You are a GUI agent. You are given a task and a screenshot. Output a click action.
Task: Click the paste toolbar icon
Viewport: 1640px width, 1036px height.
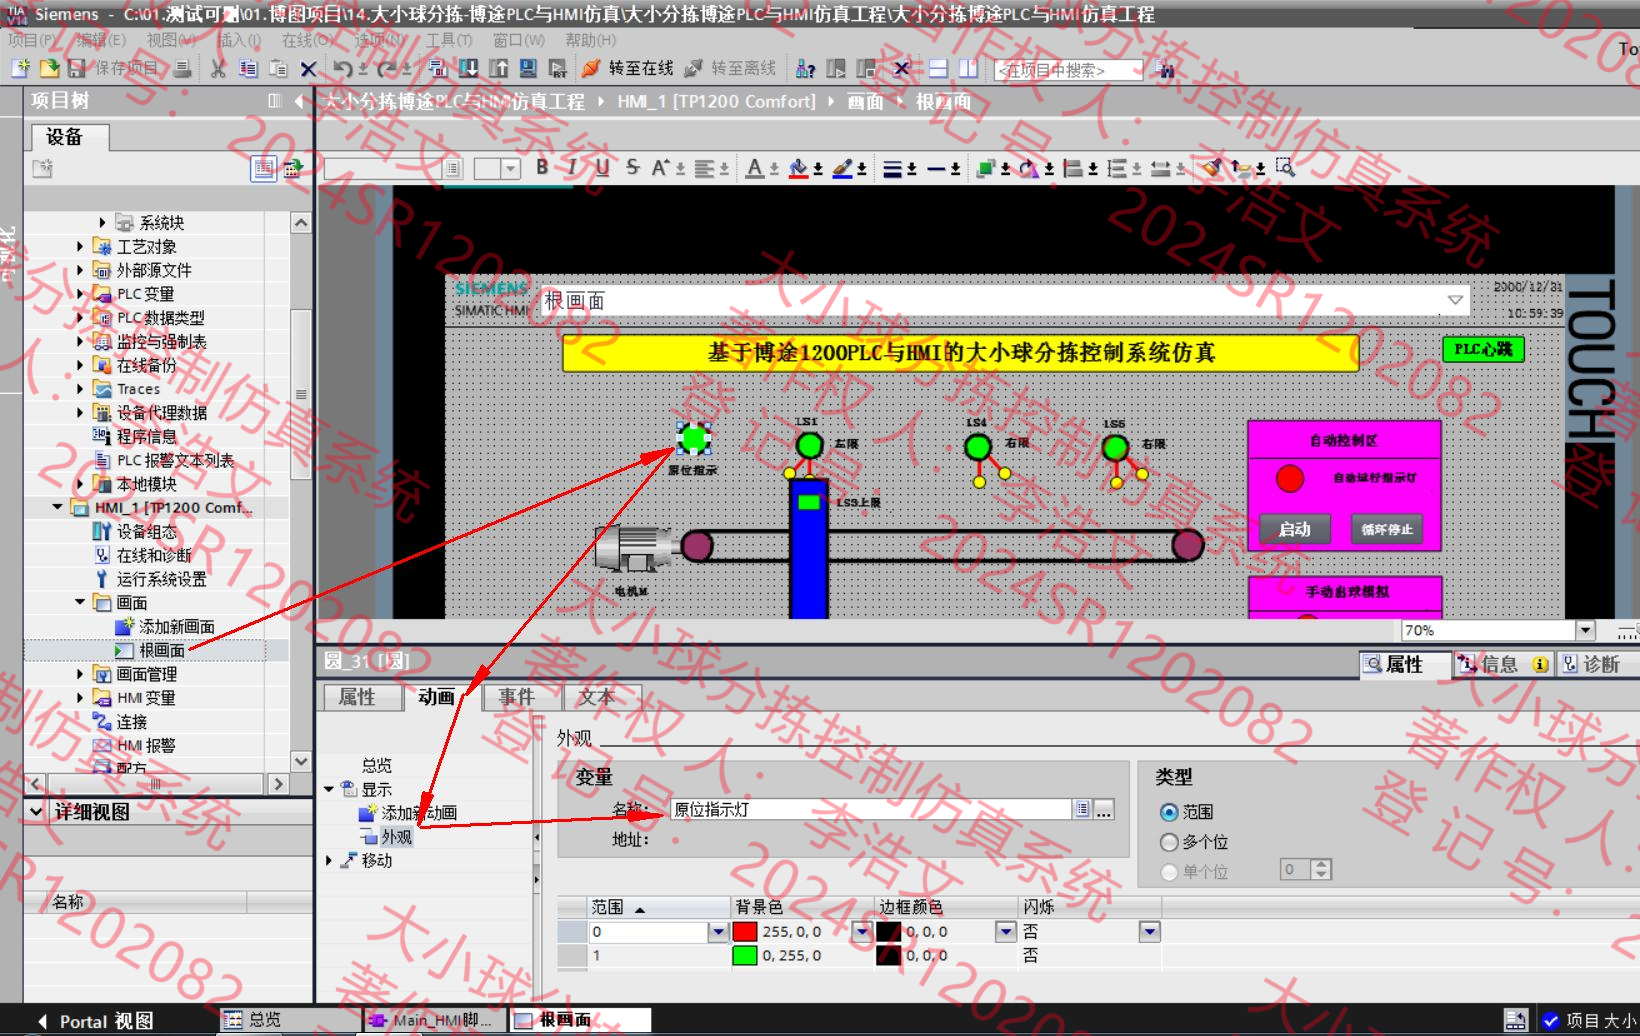click(278, 68)
